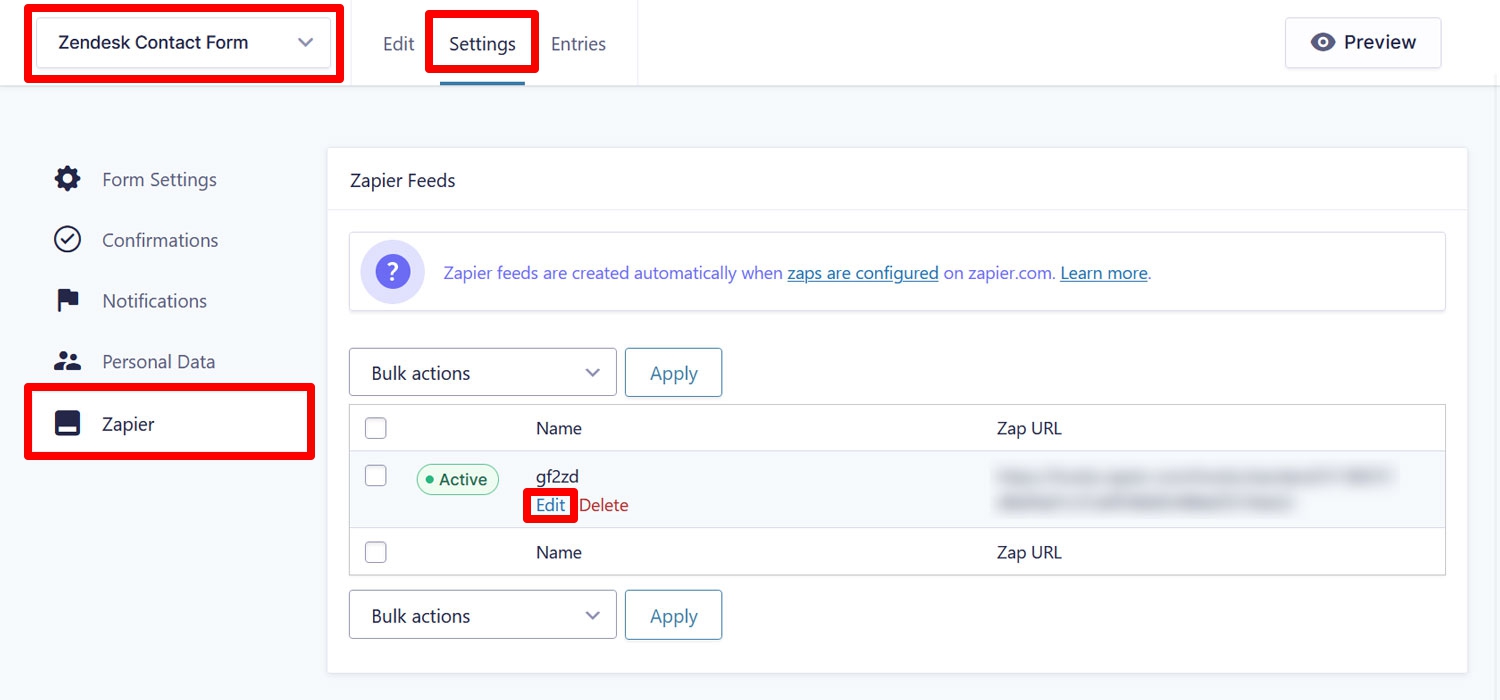Viewport: 1500px width, 700px height.
Task: Open the top Bulk actions dropdown
Action: 483,373
